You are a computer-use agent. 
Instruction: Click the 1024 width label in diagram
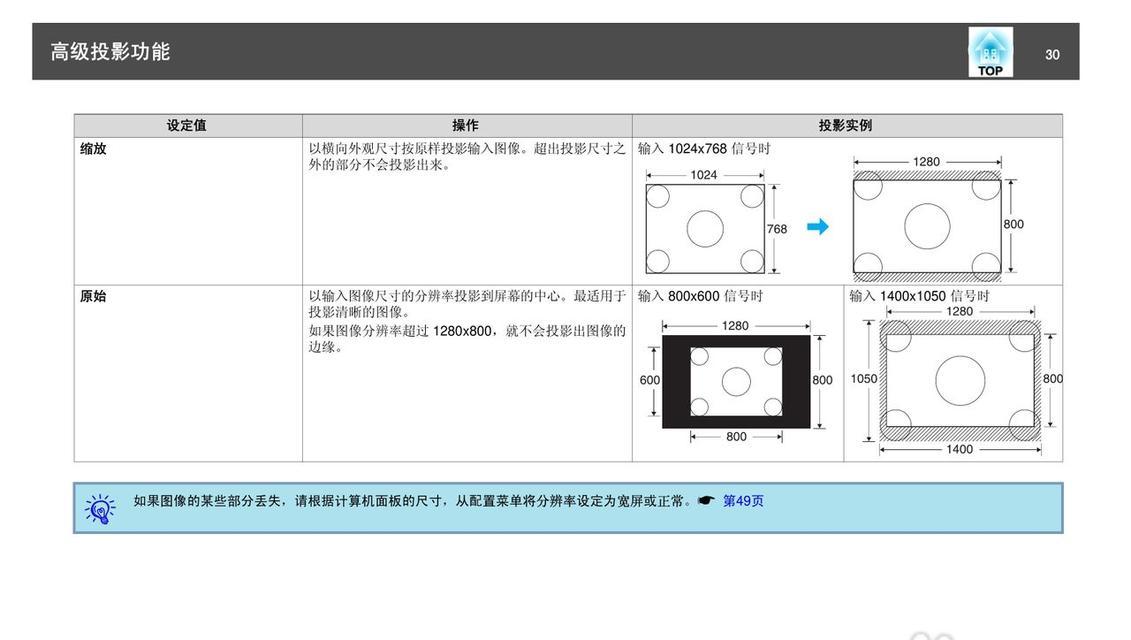click(704, 175)
